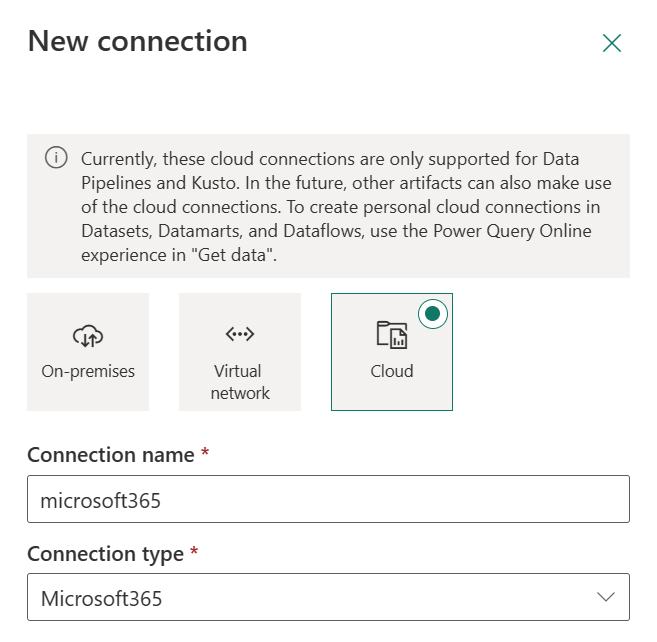Screen dimensions: 657x642
Task: Click the "Virtual network" text label
Action: (x=240, y=381)
